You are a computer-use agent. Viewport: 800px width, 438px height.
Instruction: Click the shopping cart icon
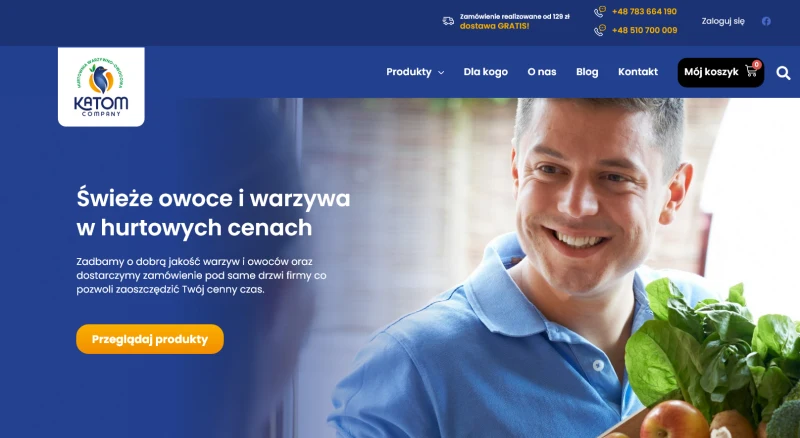751,71
